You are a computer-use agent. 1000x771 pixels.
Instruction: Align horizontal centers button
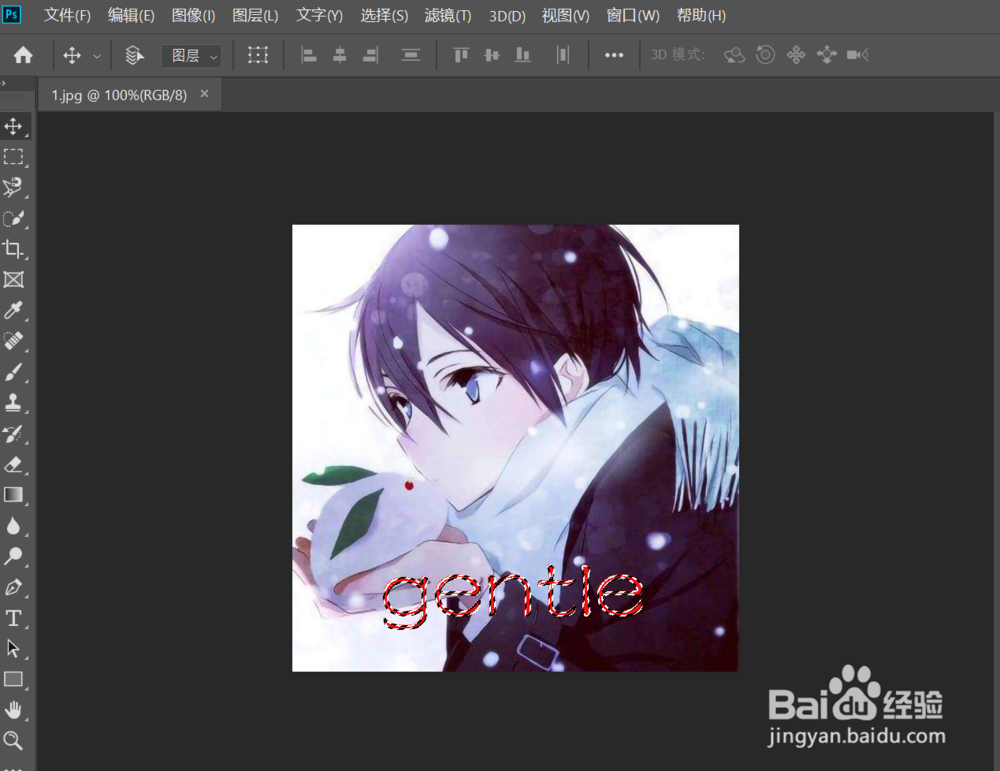340,55
